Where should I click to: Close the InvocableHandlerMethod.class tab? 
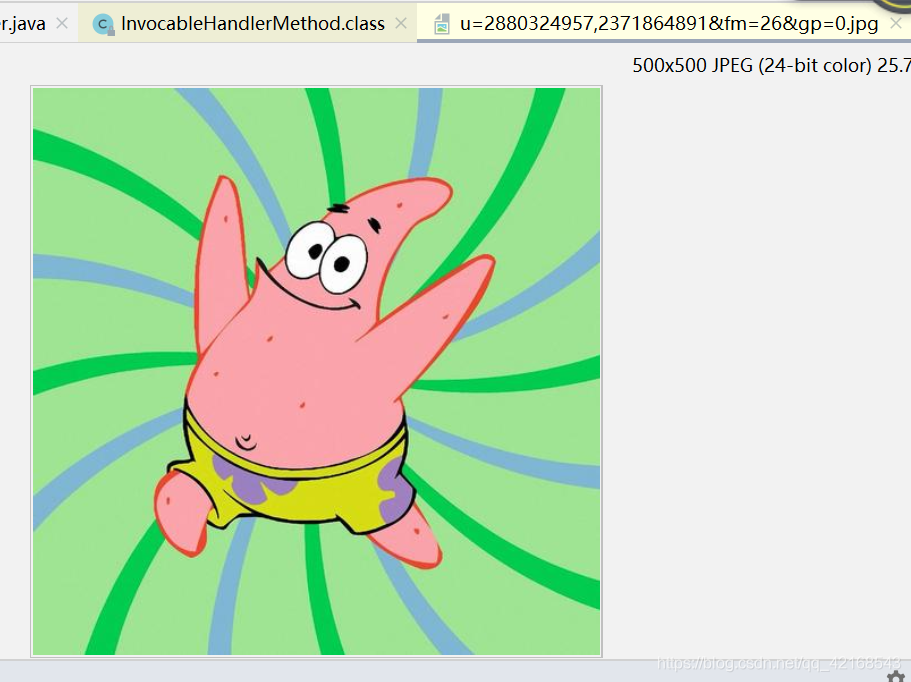[401, 24]
